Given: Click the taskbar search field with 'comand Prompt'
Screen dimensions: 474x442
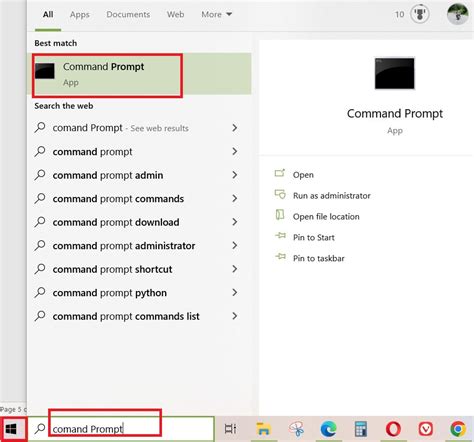Looking at the screenshot, I should (121, 429).
